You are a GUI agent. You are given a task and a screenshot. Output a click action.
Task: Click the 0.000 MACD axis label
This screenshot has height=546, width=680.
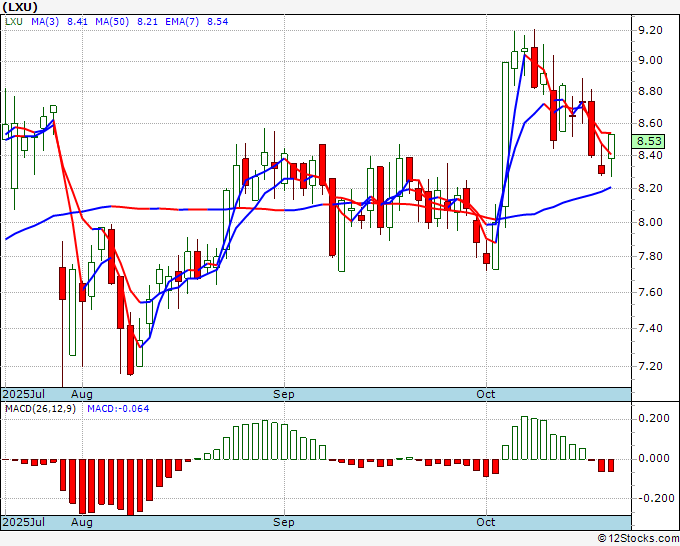point(654,458)
